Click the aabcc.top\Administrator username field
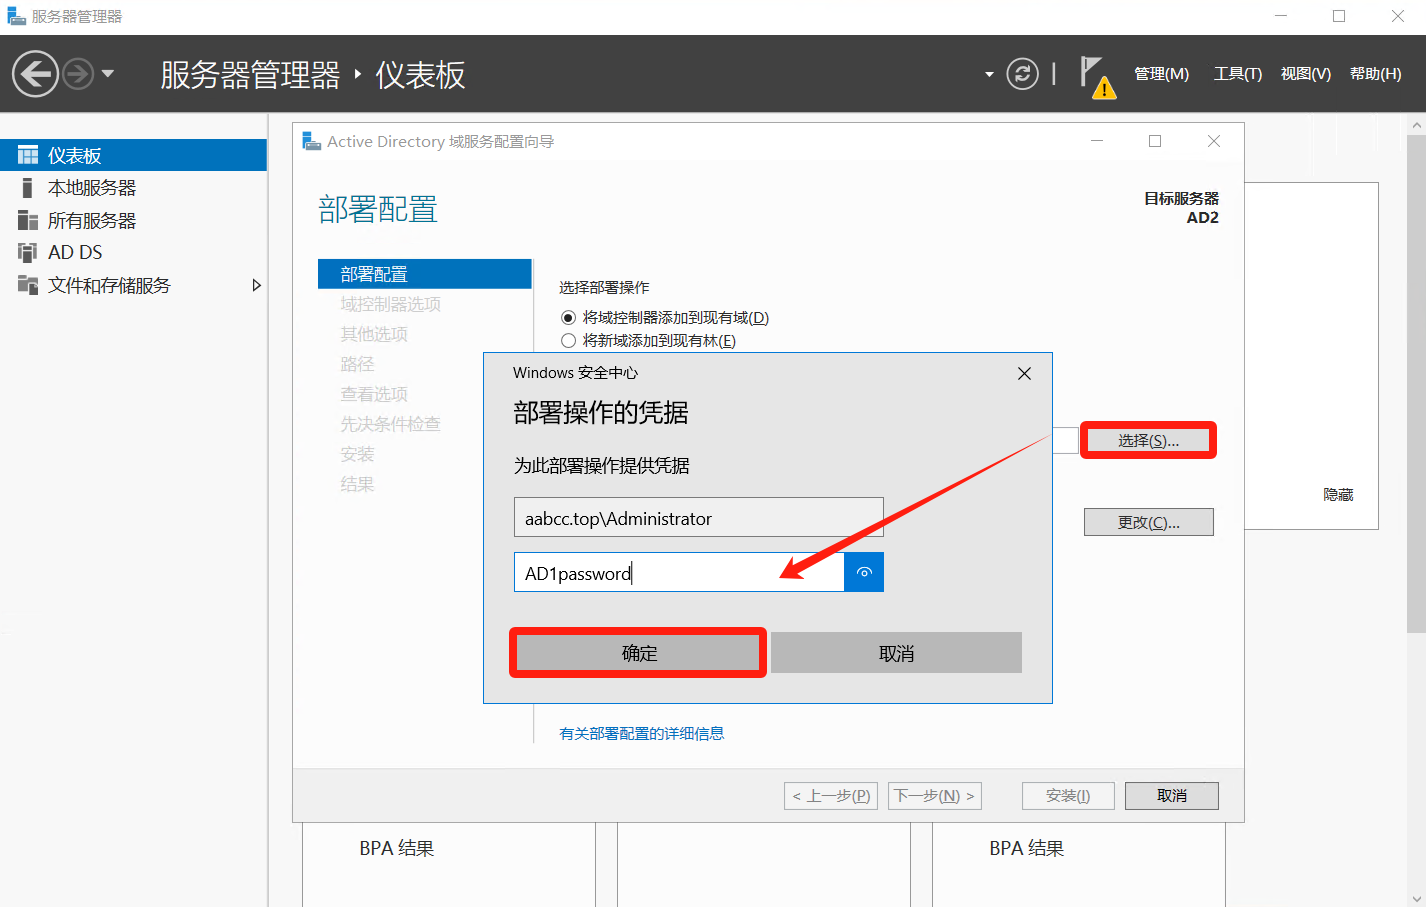Image resolution: width=1426 pixels, height=907 pixels. [x=698, y=518]
